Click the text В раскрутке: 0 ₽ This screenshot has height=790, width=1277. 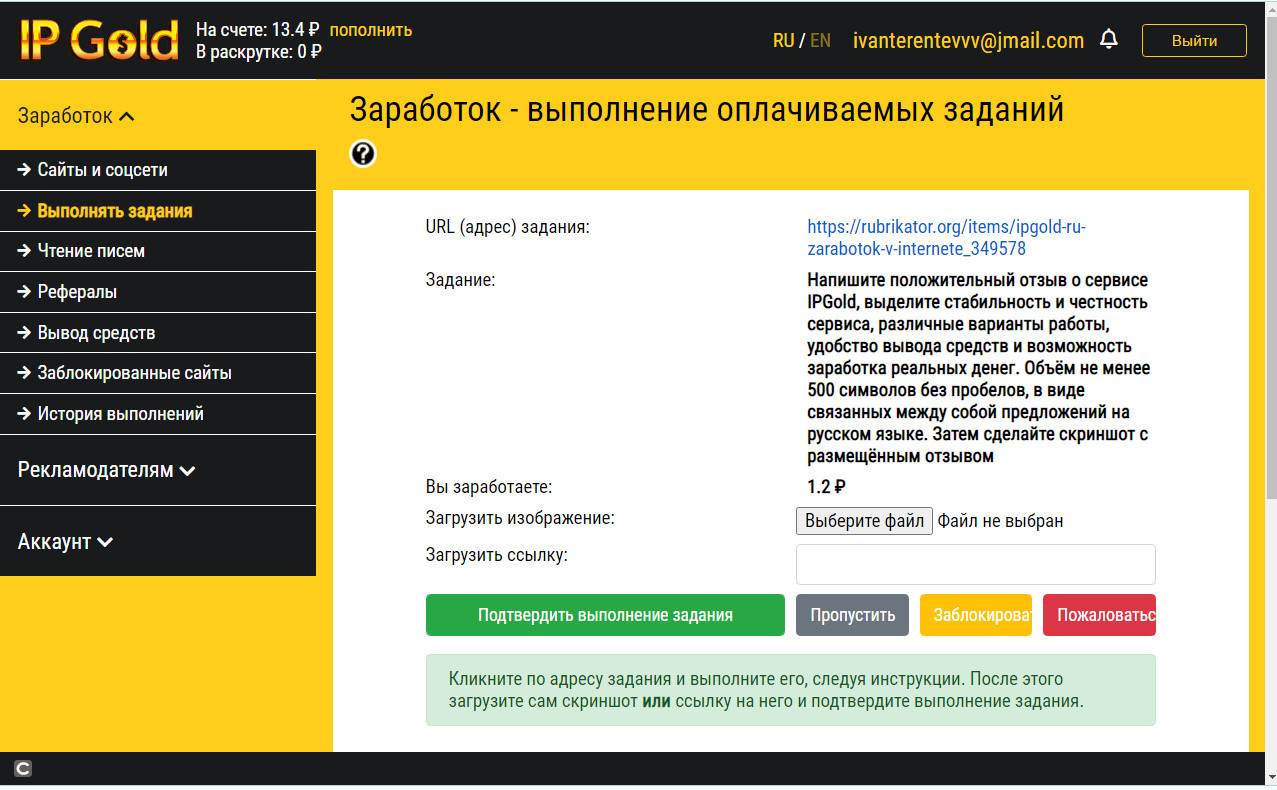click(x=258, y=52)
